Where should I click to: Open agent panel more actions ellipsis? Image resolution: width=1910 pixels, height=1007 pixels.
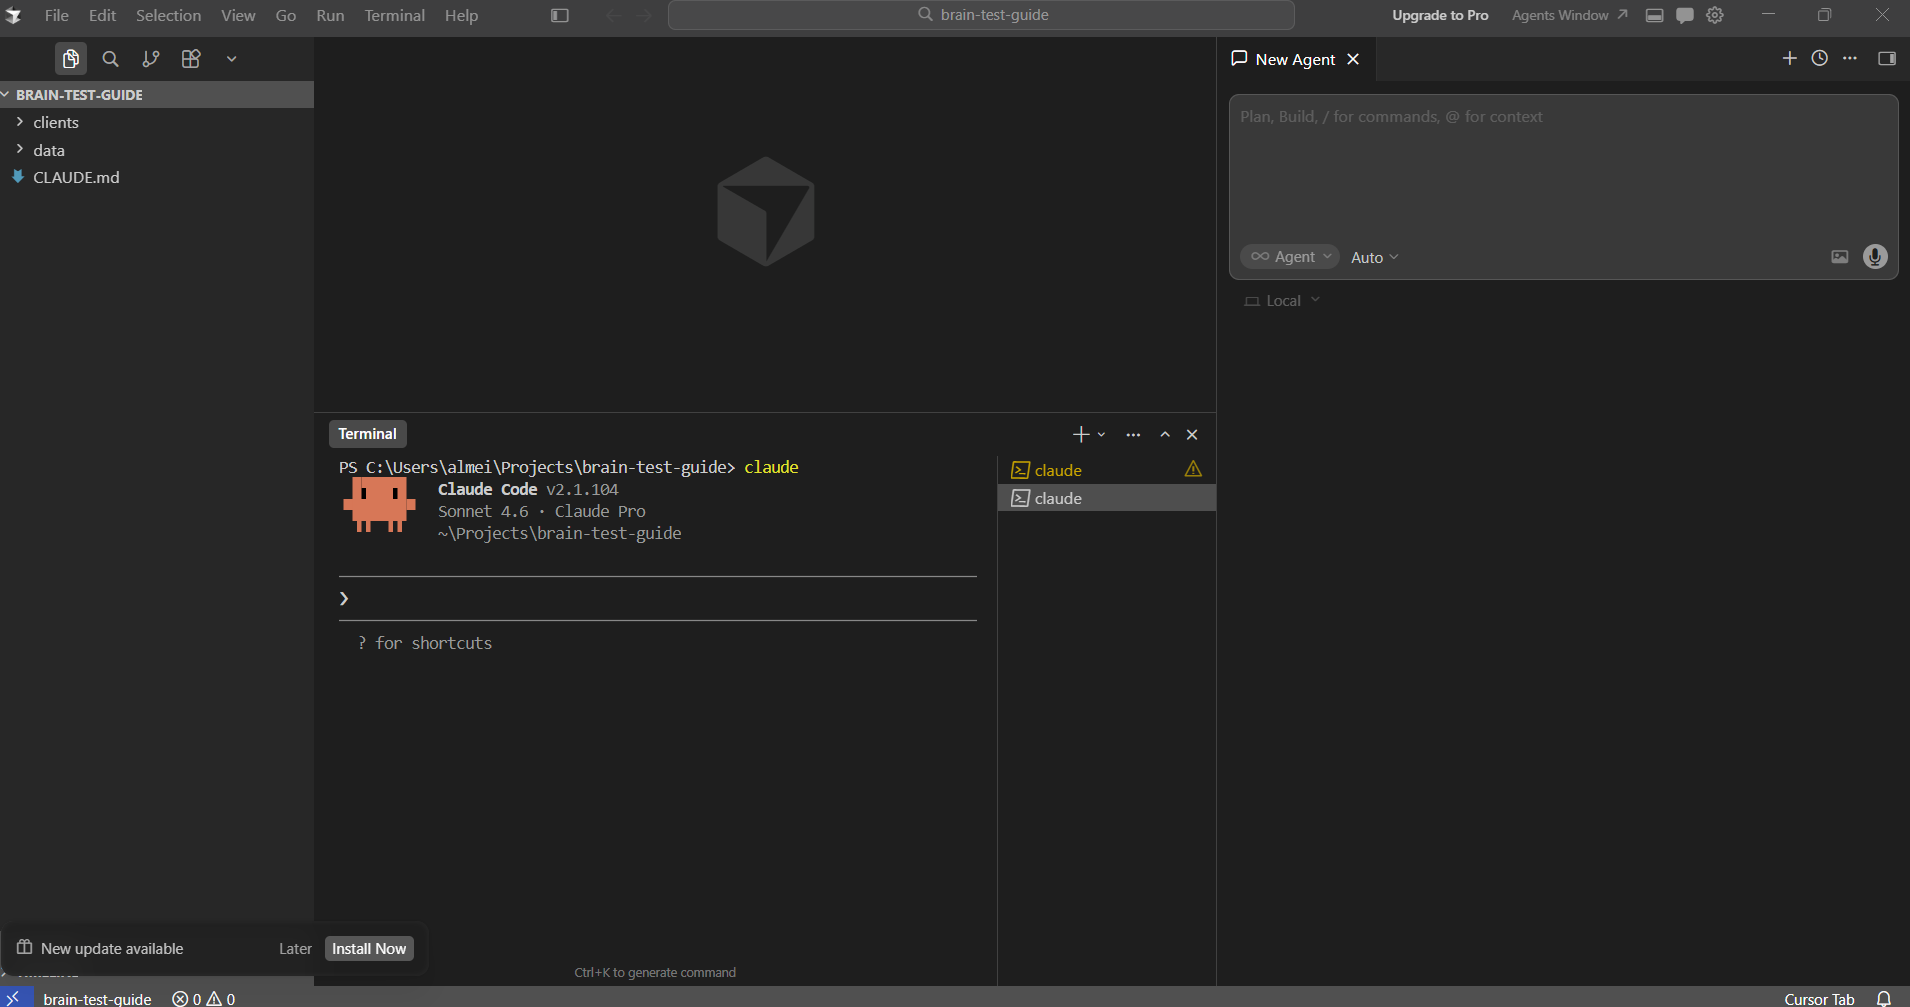[1850, 58]
